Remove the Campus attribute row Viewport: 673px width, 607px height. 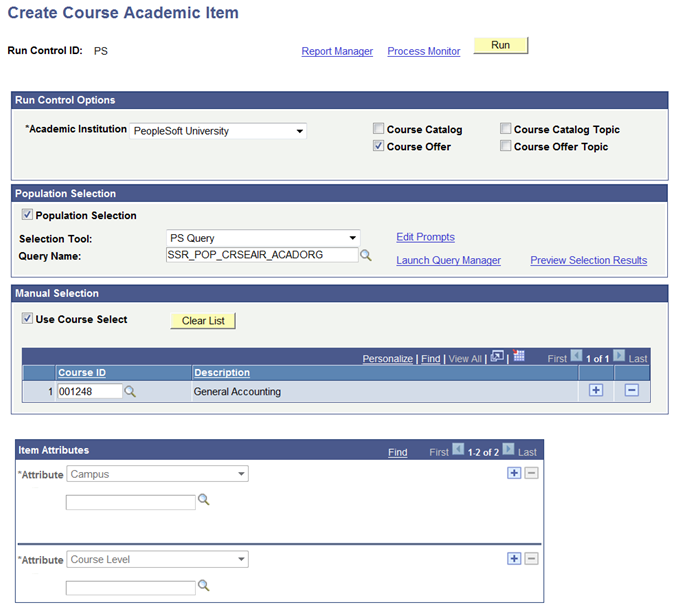point(531,473)
